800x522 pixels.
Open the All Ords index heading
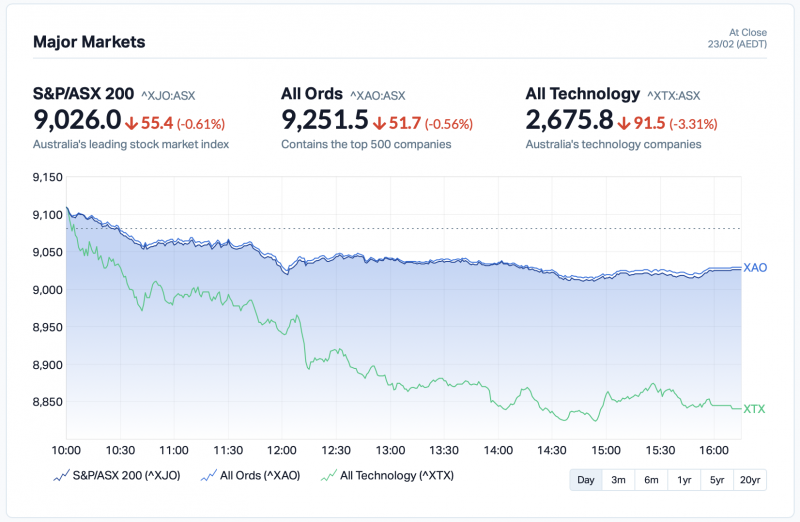tap(311, 94)
